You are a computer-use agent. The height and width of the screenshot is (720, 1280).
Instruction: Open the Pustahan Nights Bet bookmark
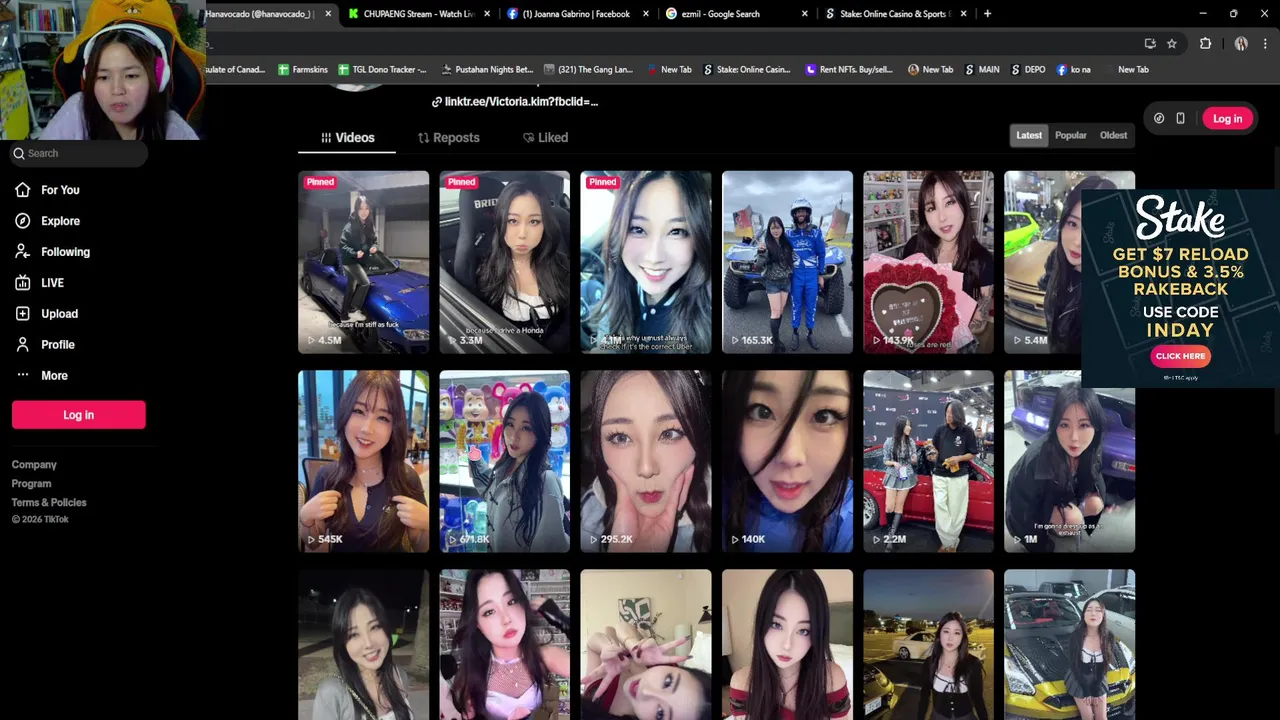tap(487, 70)
